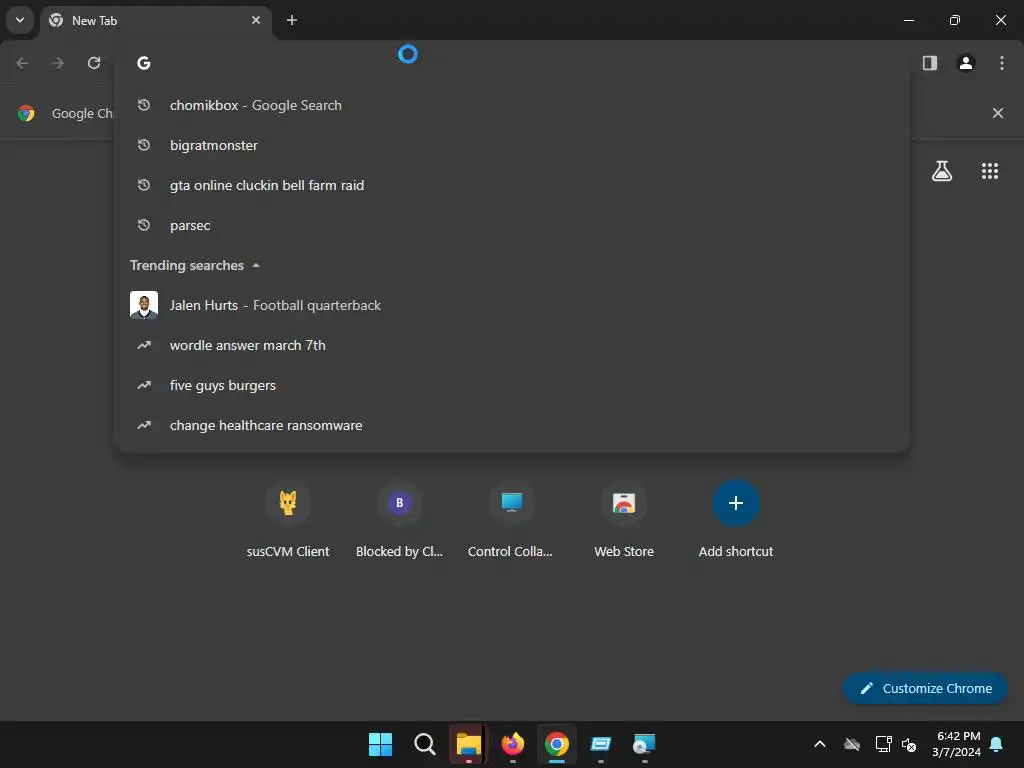The image size is (1024, 768).
Task: Open the last taskbar app icon
Action: point(645,744)
